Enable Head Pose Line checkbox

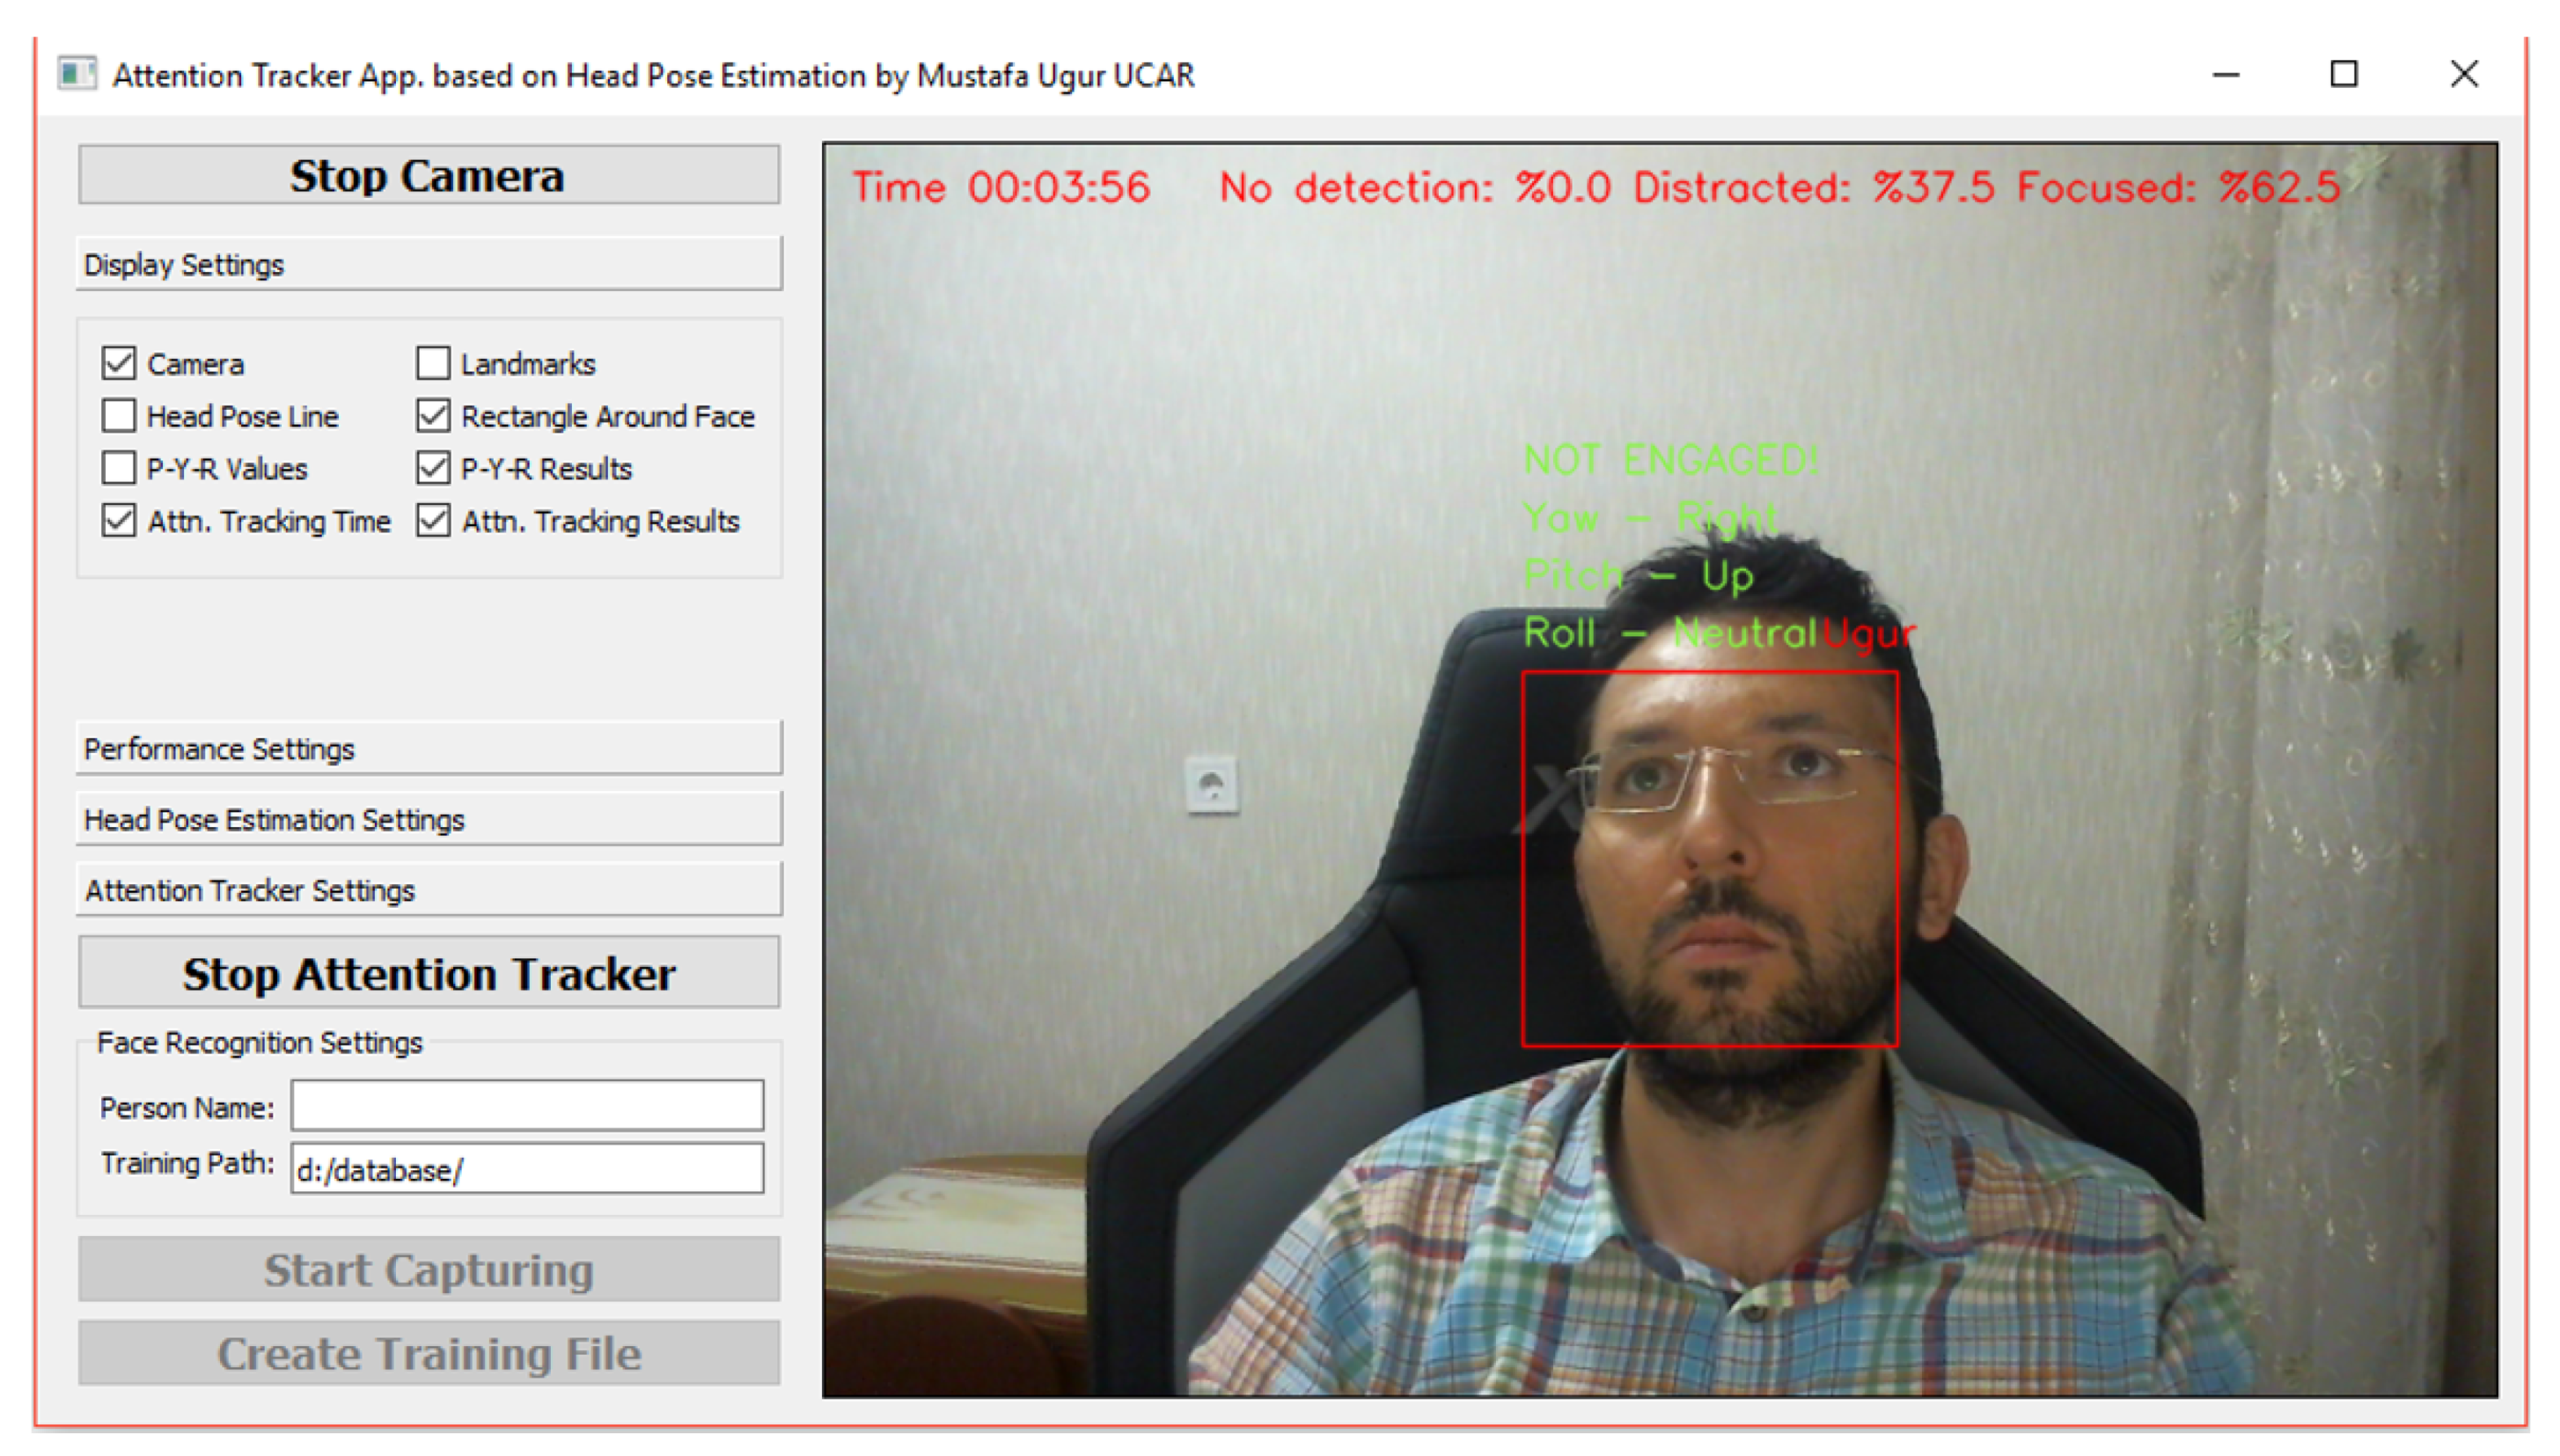click(x=119, y=415)
